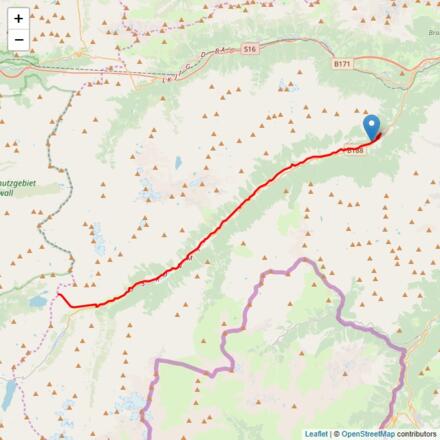The width and height of the screenshot is (440, 440).
Task: Click the B188 road shield near marker
Action: point(355,151)
